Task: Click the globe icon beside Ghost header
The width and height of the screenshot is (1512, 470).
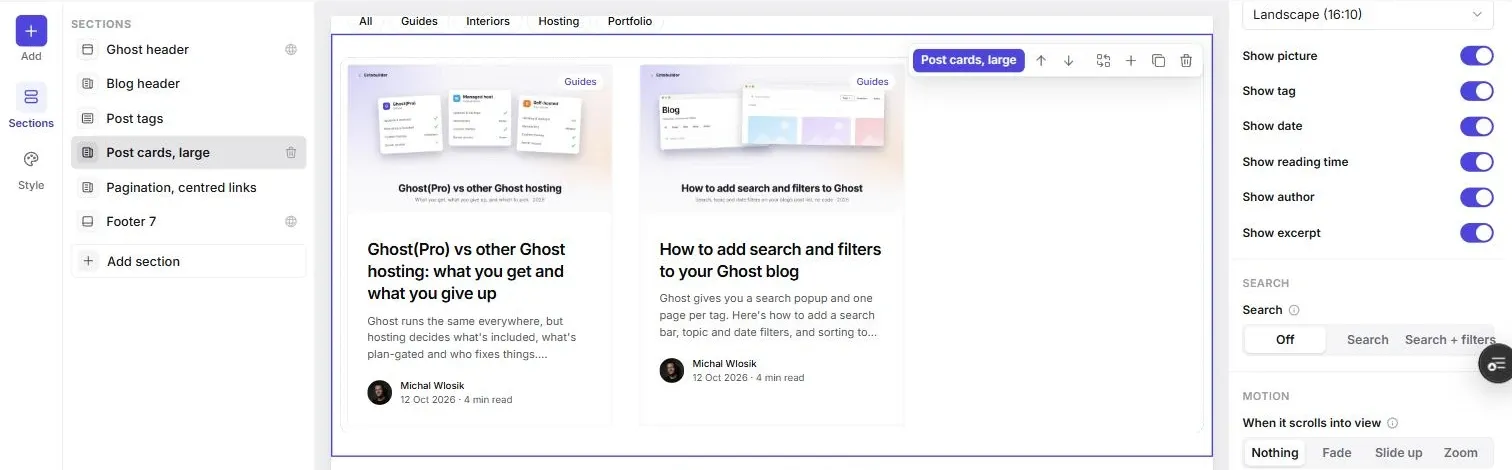Action: tap(291, 49)
